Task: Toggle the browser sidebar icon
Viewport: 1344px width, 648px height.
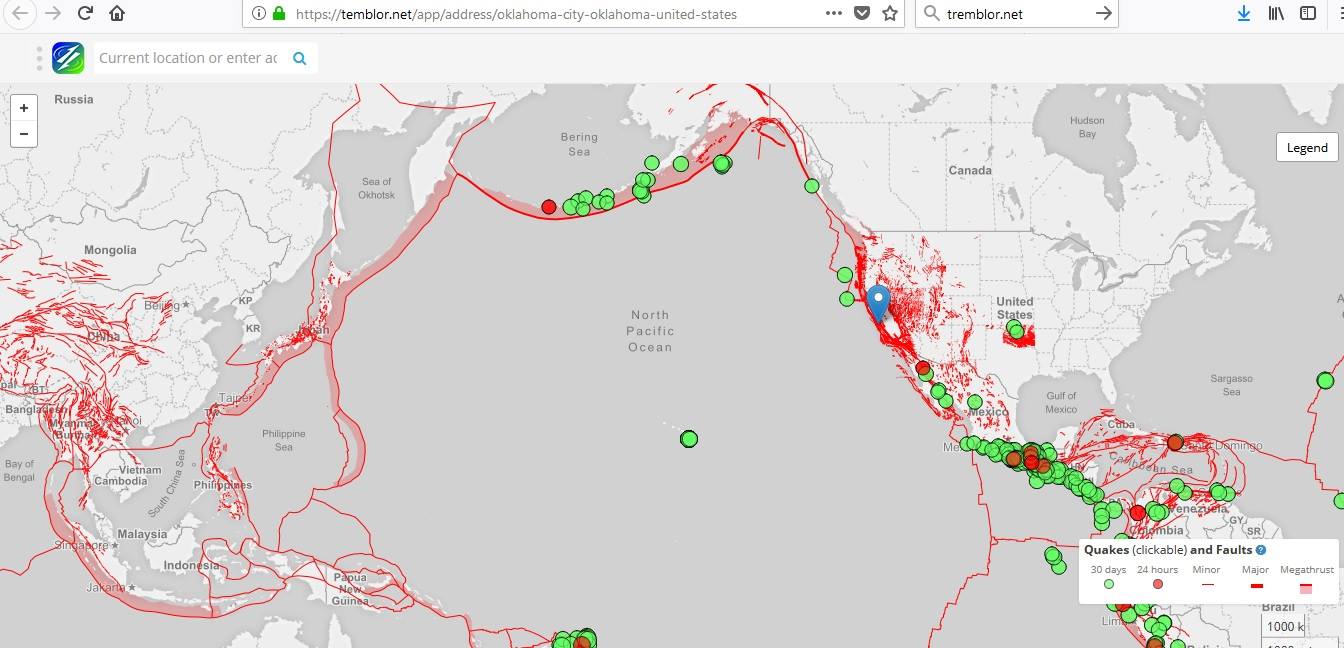Action: [1308, 13]
